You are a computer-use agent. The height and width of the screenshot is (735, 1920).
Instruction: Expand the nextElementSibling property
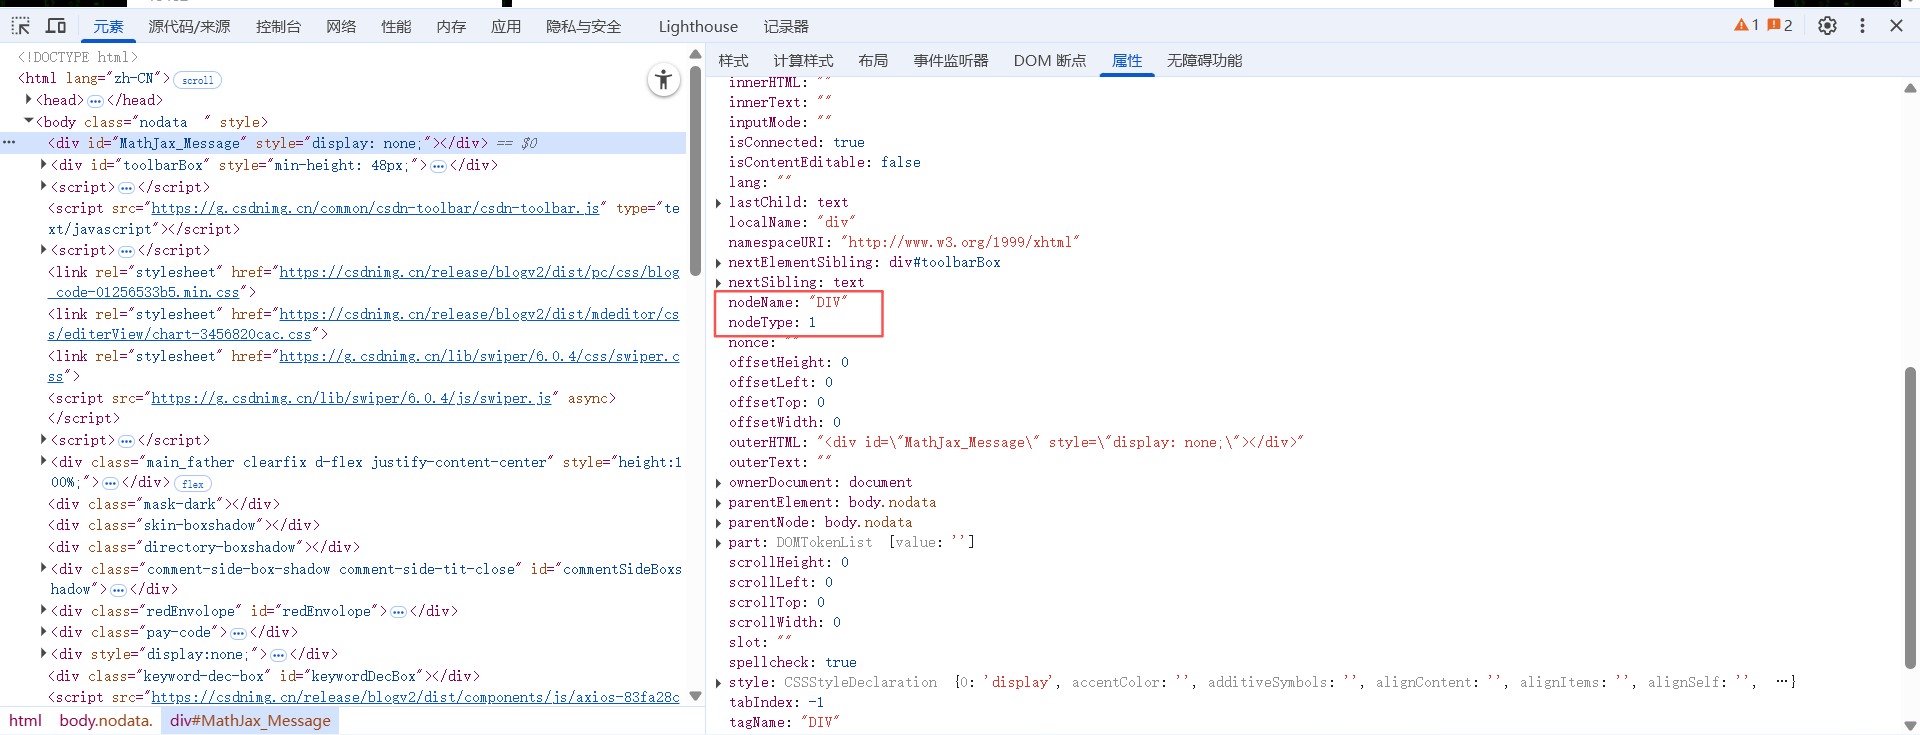click(719, 263)
